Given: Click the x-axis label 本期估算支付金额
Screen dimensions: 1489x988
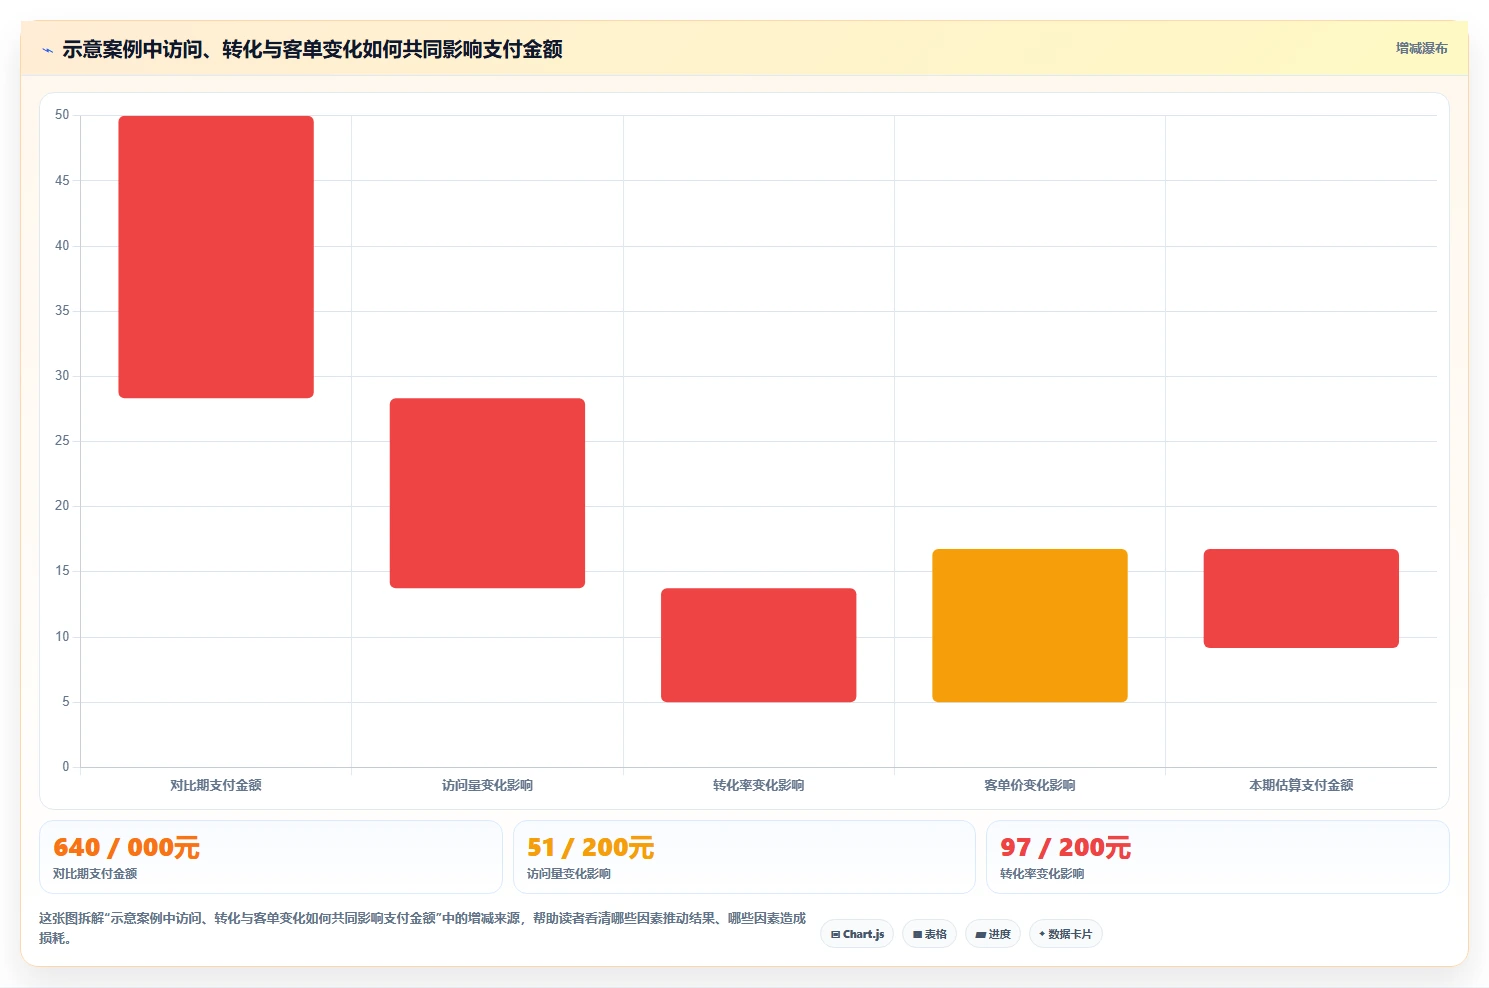Looking at the screenshot, I should (x=1301, y=785).
